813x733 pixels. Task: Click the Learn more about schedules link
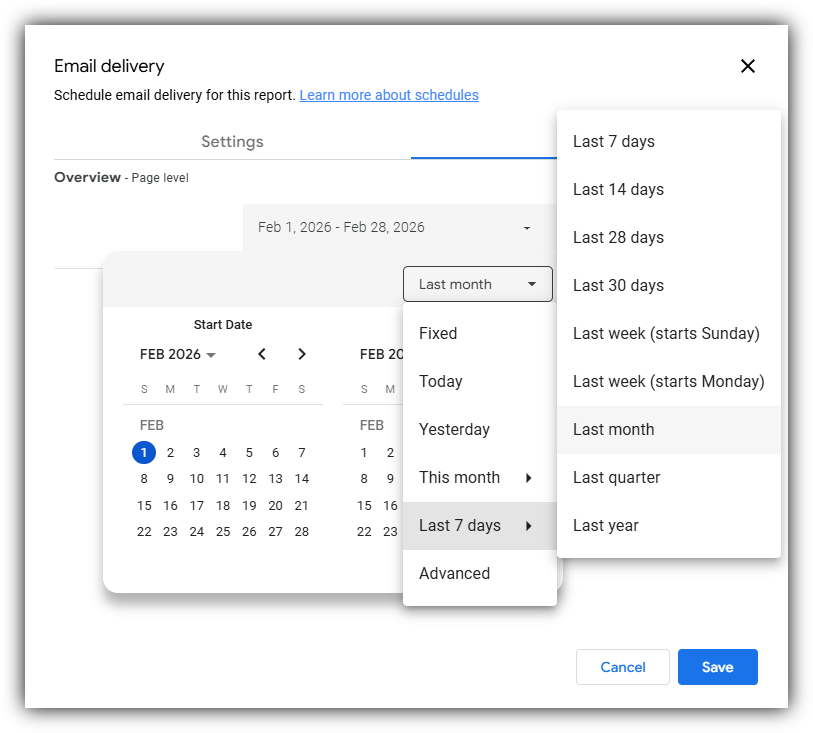[x=389, y=95]
